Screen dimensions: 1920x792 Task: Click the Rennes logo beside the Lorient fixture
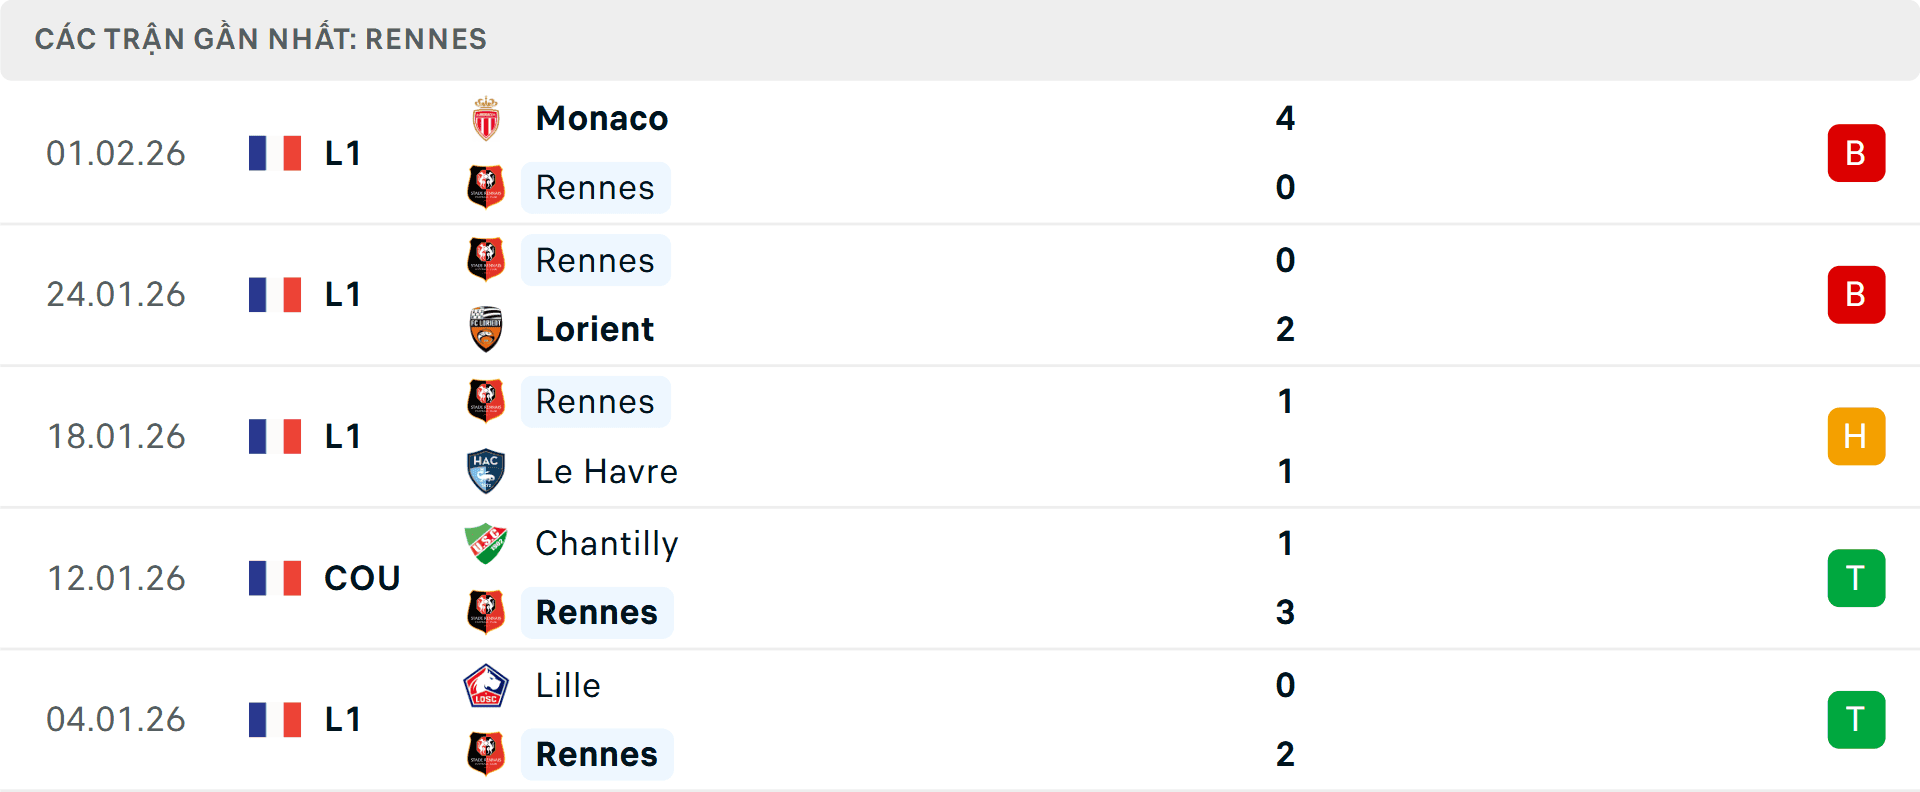[x=487, y=260]
